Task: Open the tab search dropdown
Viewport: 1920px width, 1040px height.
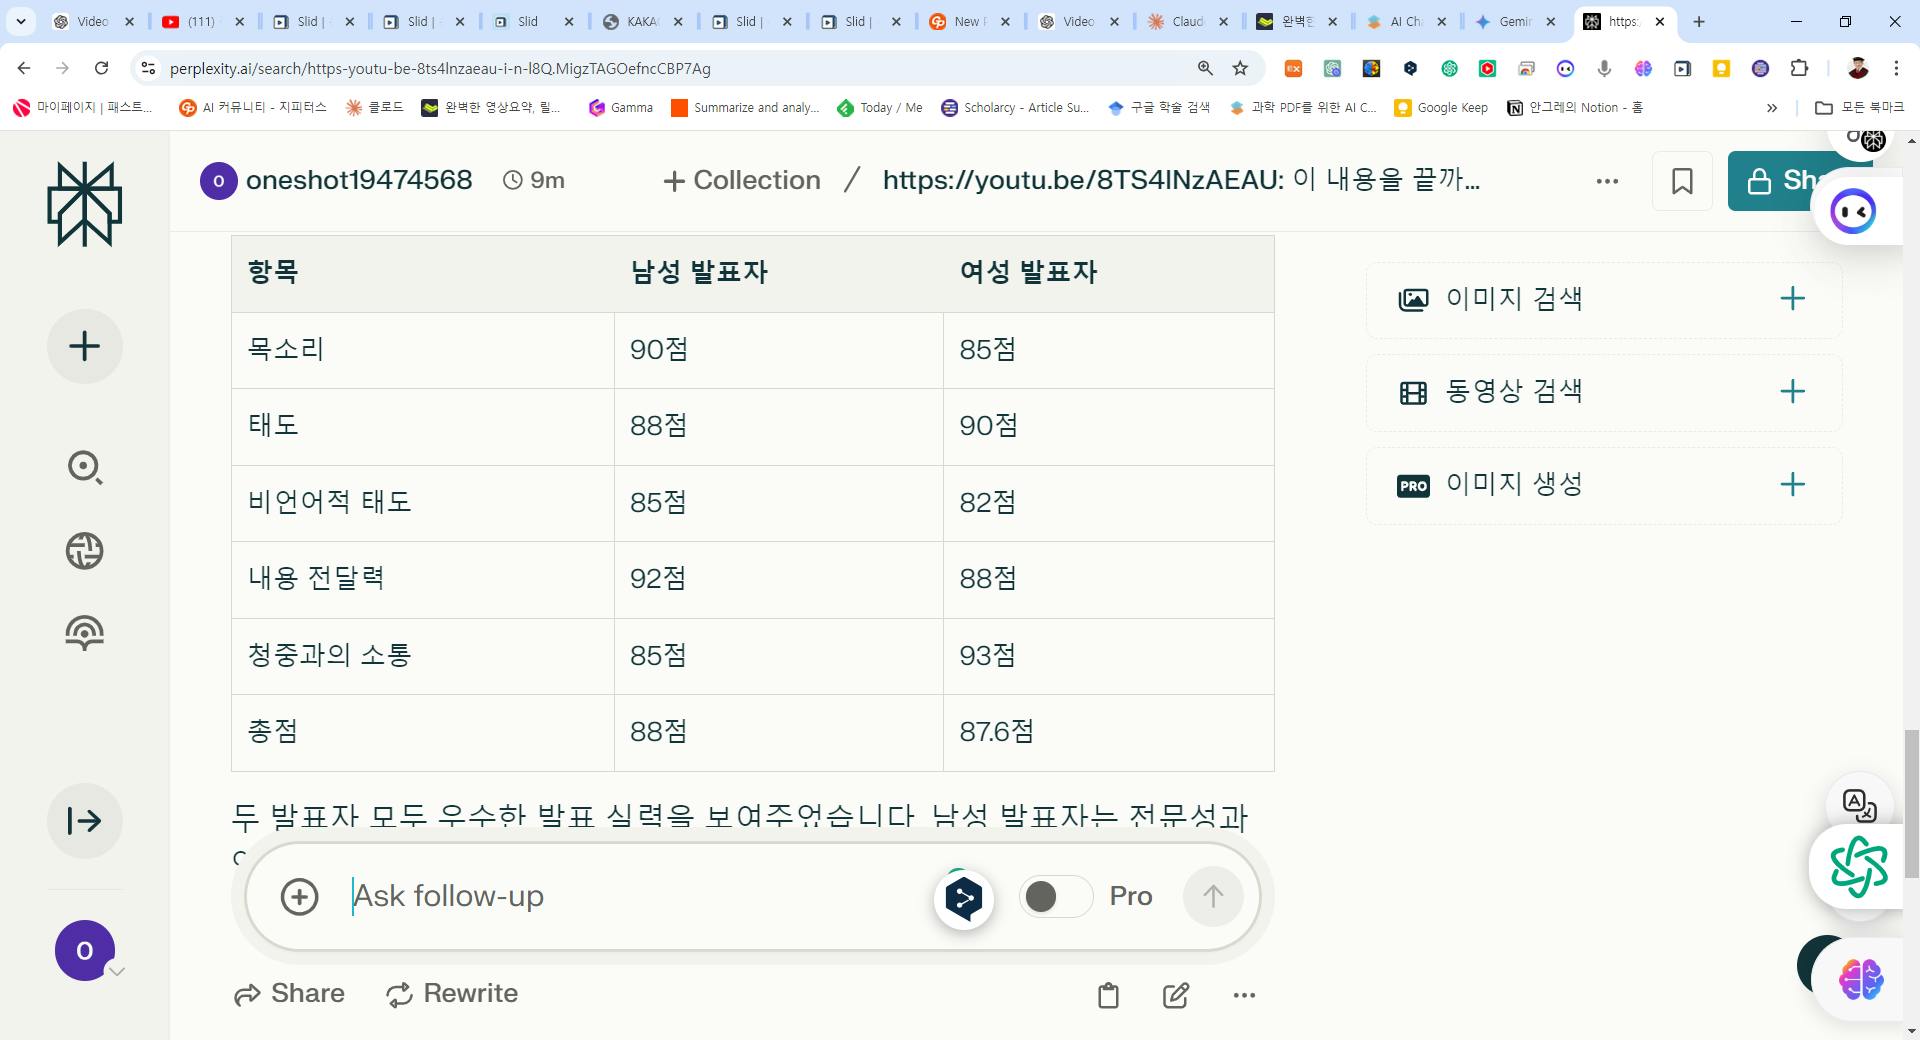Action: coord(20,21)
